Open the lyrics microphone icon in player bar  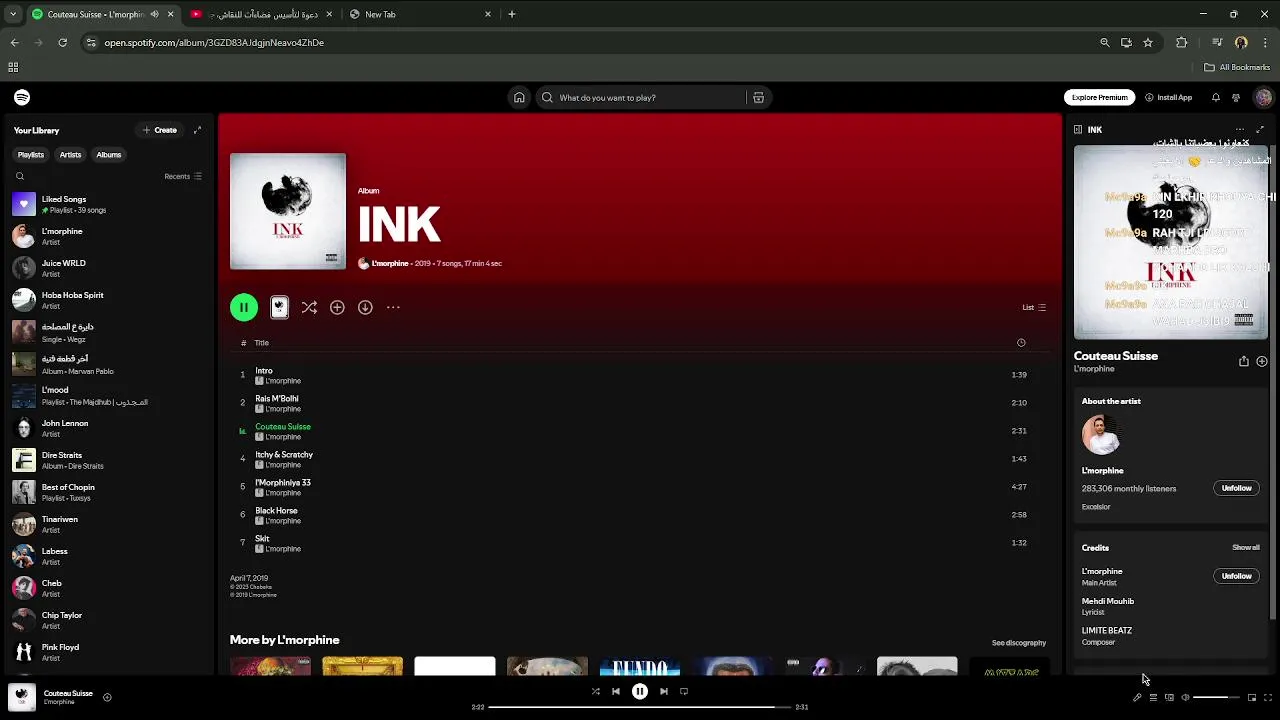1137,697
